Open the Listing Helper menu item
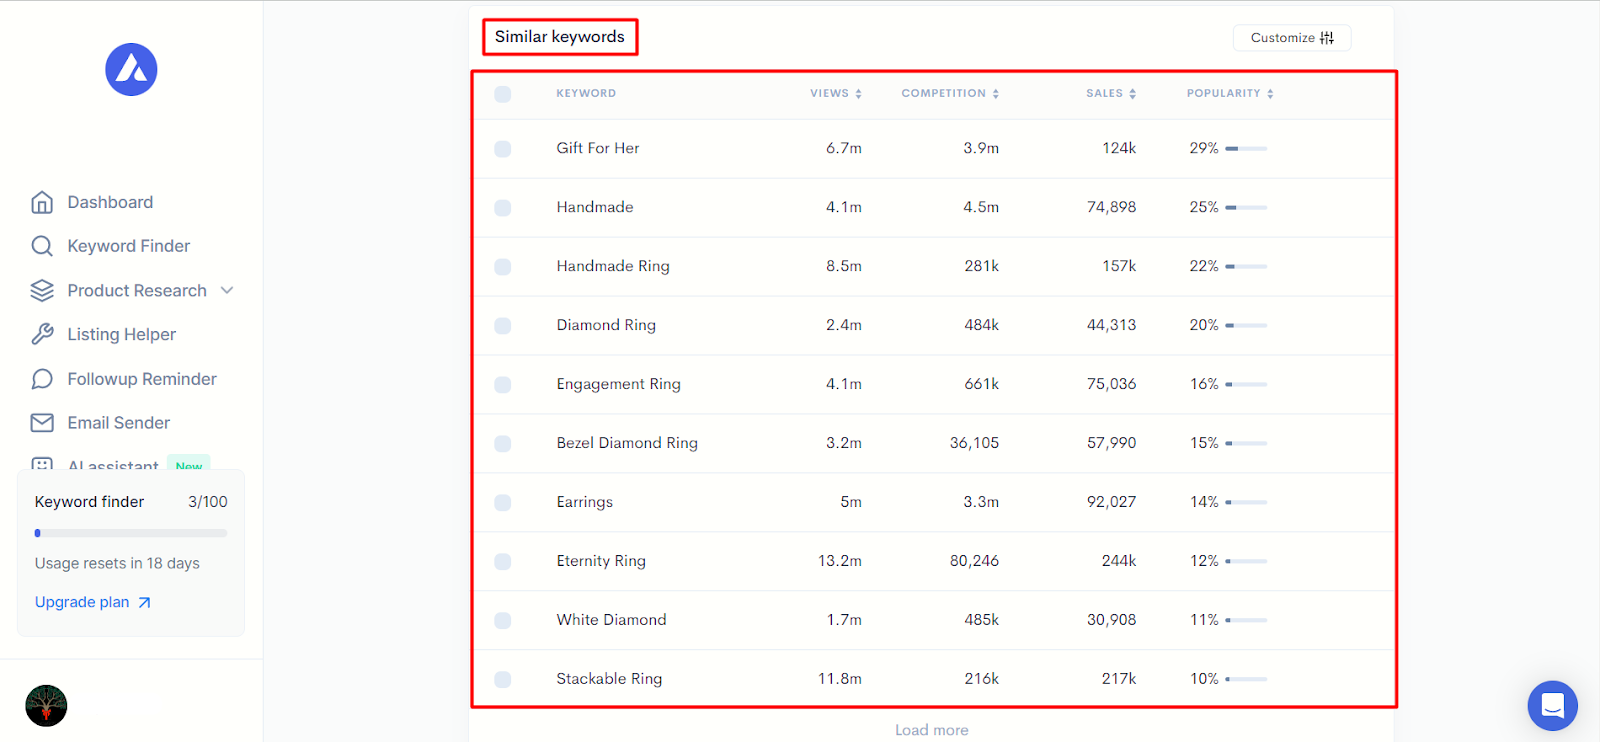This screenshot has height=742, width=1600. click(121, 334)
